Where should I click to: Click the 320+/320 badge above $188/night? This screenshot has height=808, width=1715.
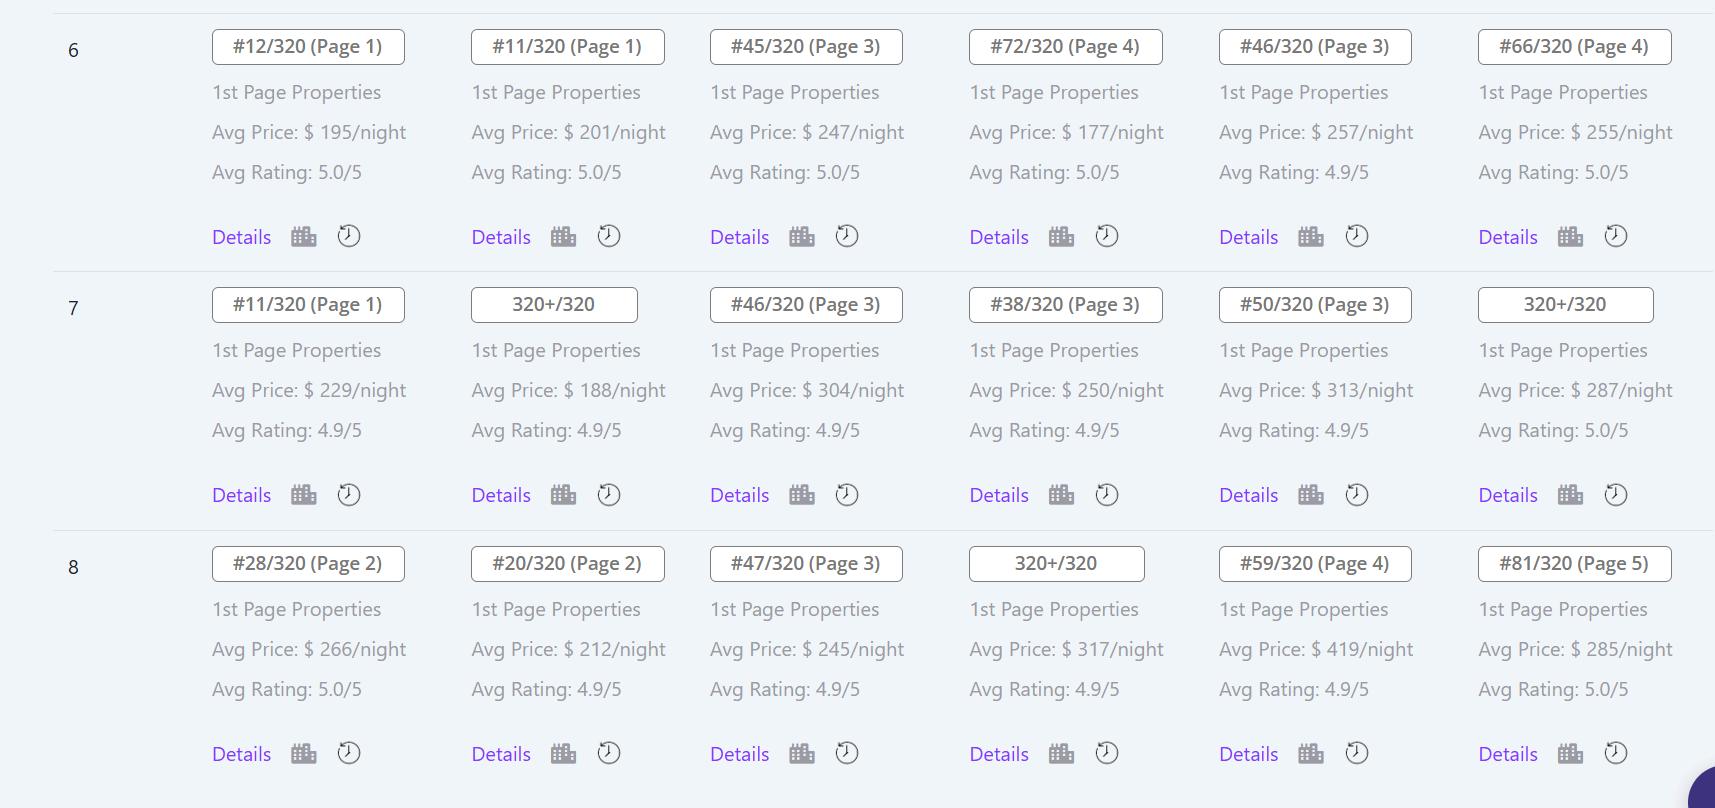[x=554, y=305]
